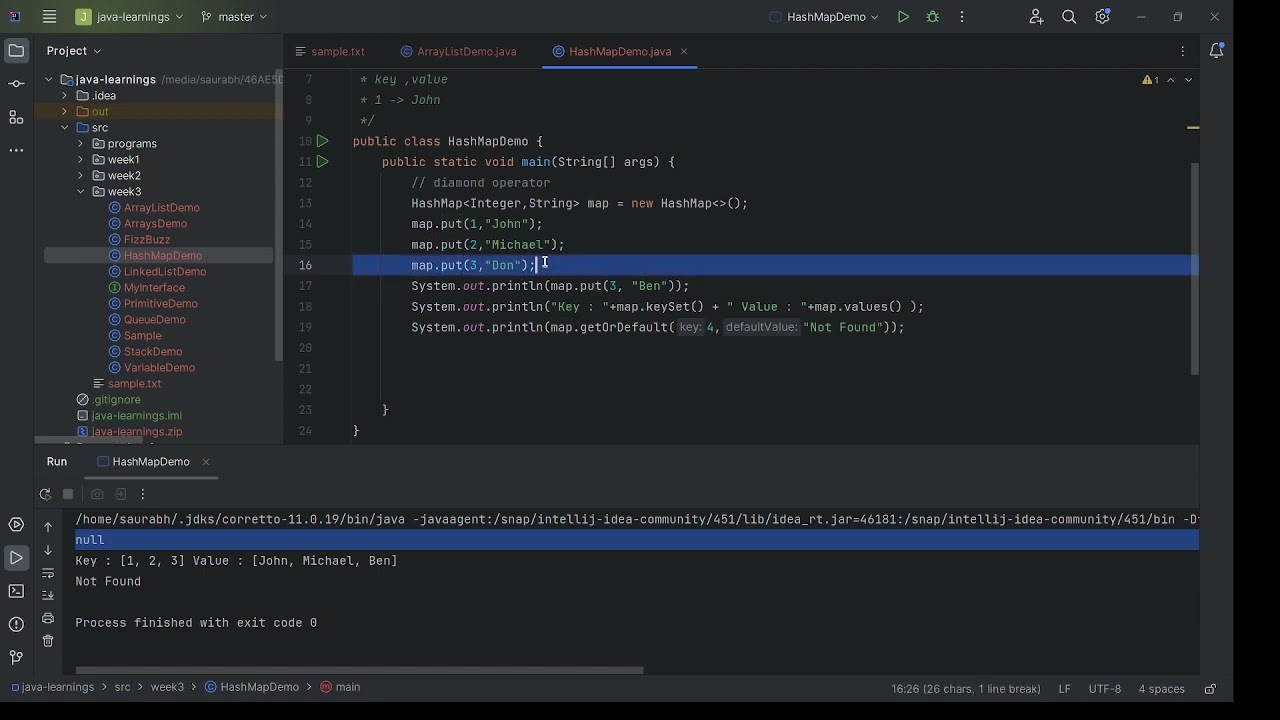The height and width of the screenshot is (720, 1280).
Task: Click run gutter icon on line 11
Action: [322, 162]
